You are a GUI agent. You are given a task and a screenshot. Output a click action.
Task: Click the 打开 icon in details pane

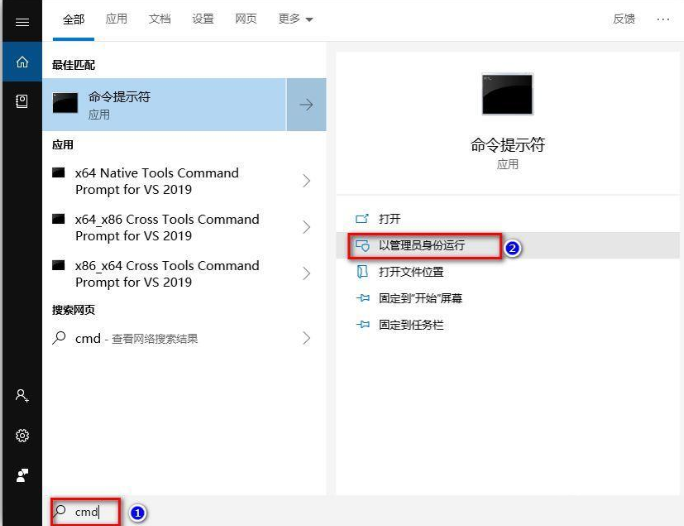pos(362,219)
